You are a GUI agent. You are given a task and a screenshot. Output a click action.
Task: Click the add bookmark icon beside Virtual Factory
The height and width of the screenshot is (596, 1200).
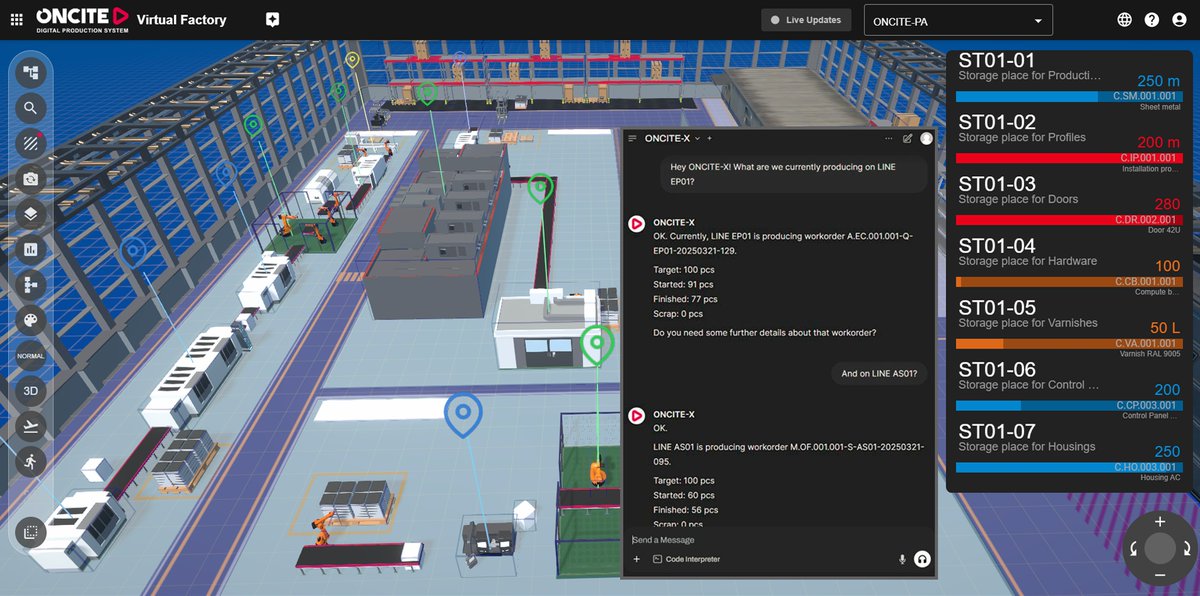272,19
